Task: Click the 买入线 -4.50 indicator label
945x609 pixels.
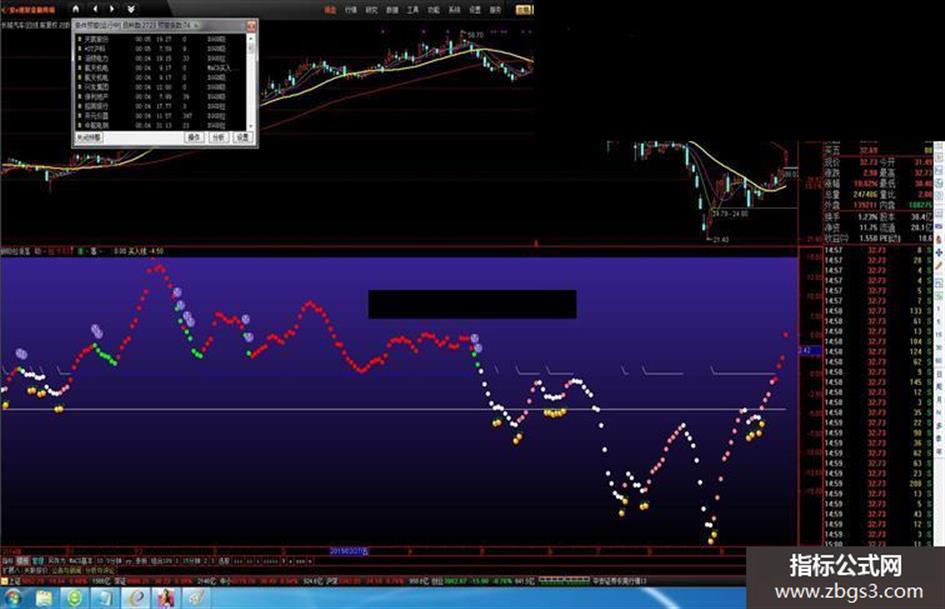Action: pos(145,251)
